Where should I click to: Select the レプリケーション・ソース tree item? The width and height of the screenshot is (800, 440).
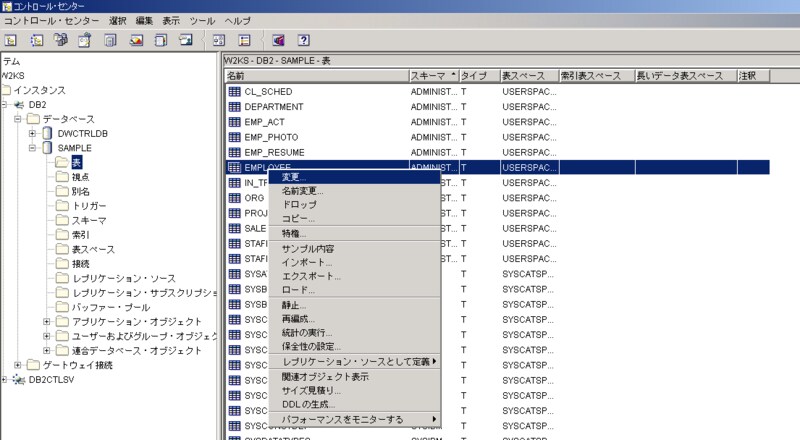[x=124, y=278]
